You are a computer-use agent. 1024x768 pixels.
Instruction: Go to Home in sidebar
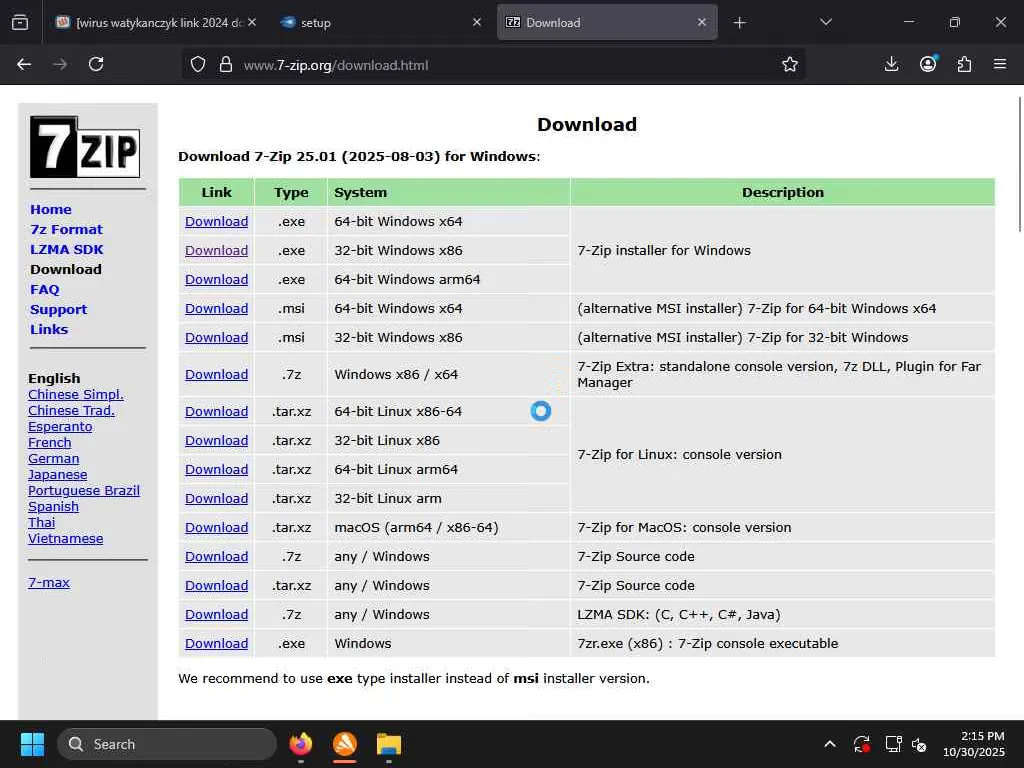coord(51,210)
